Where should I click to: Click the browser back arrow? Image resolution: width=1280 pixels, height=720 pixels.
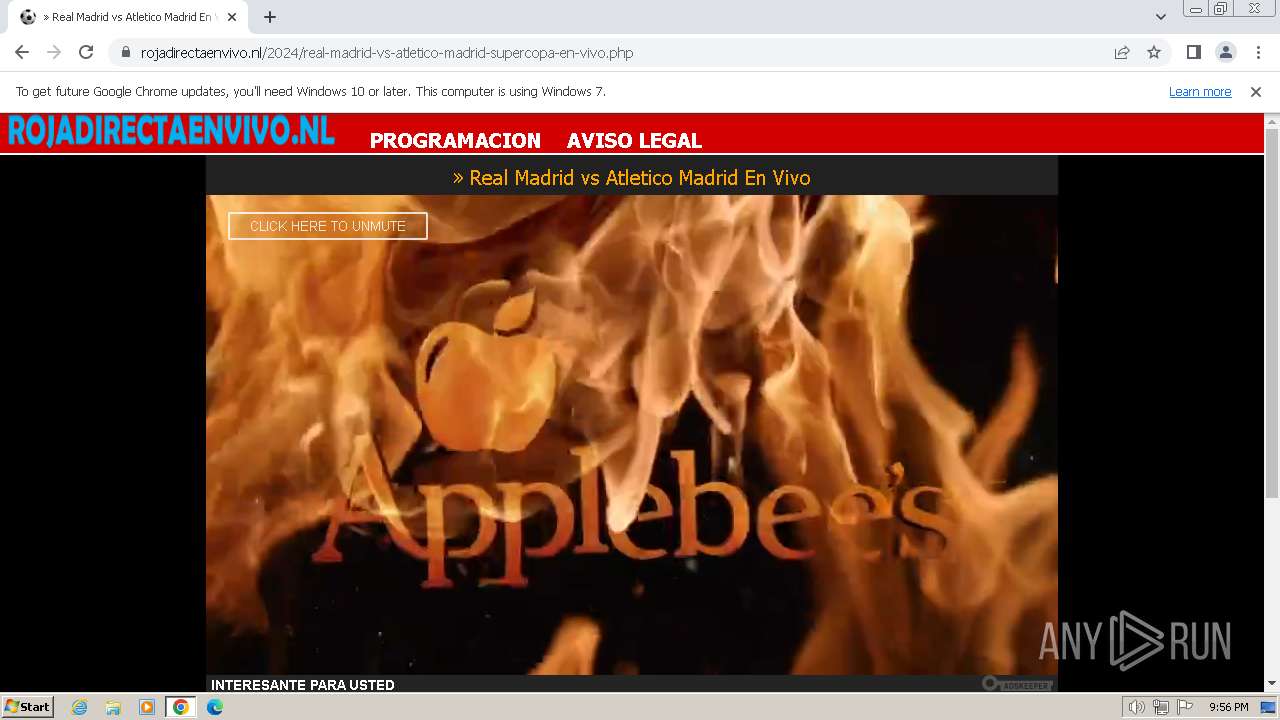click(x=22, y=53)
